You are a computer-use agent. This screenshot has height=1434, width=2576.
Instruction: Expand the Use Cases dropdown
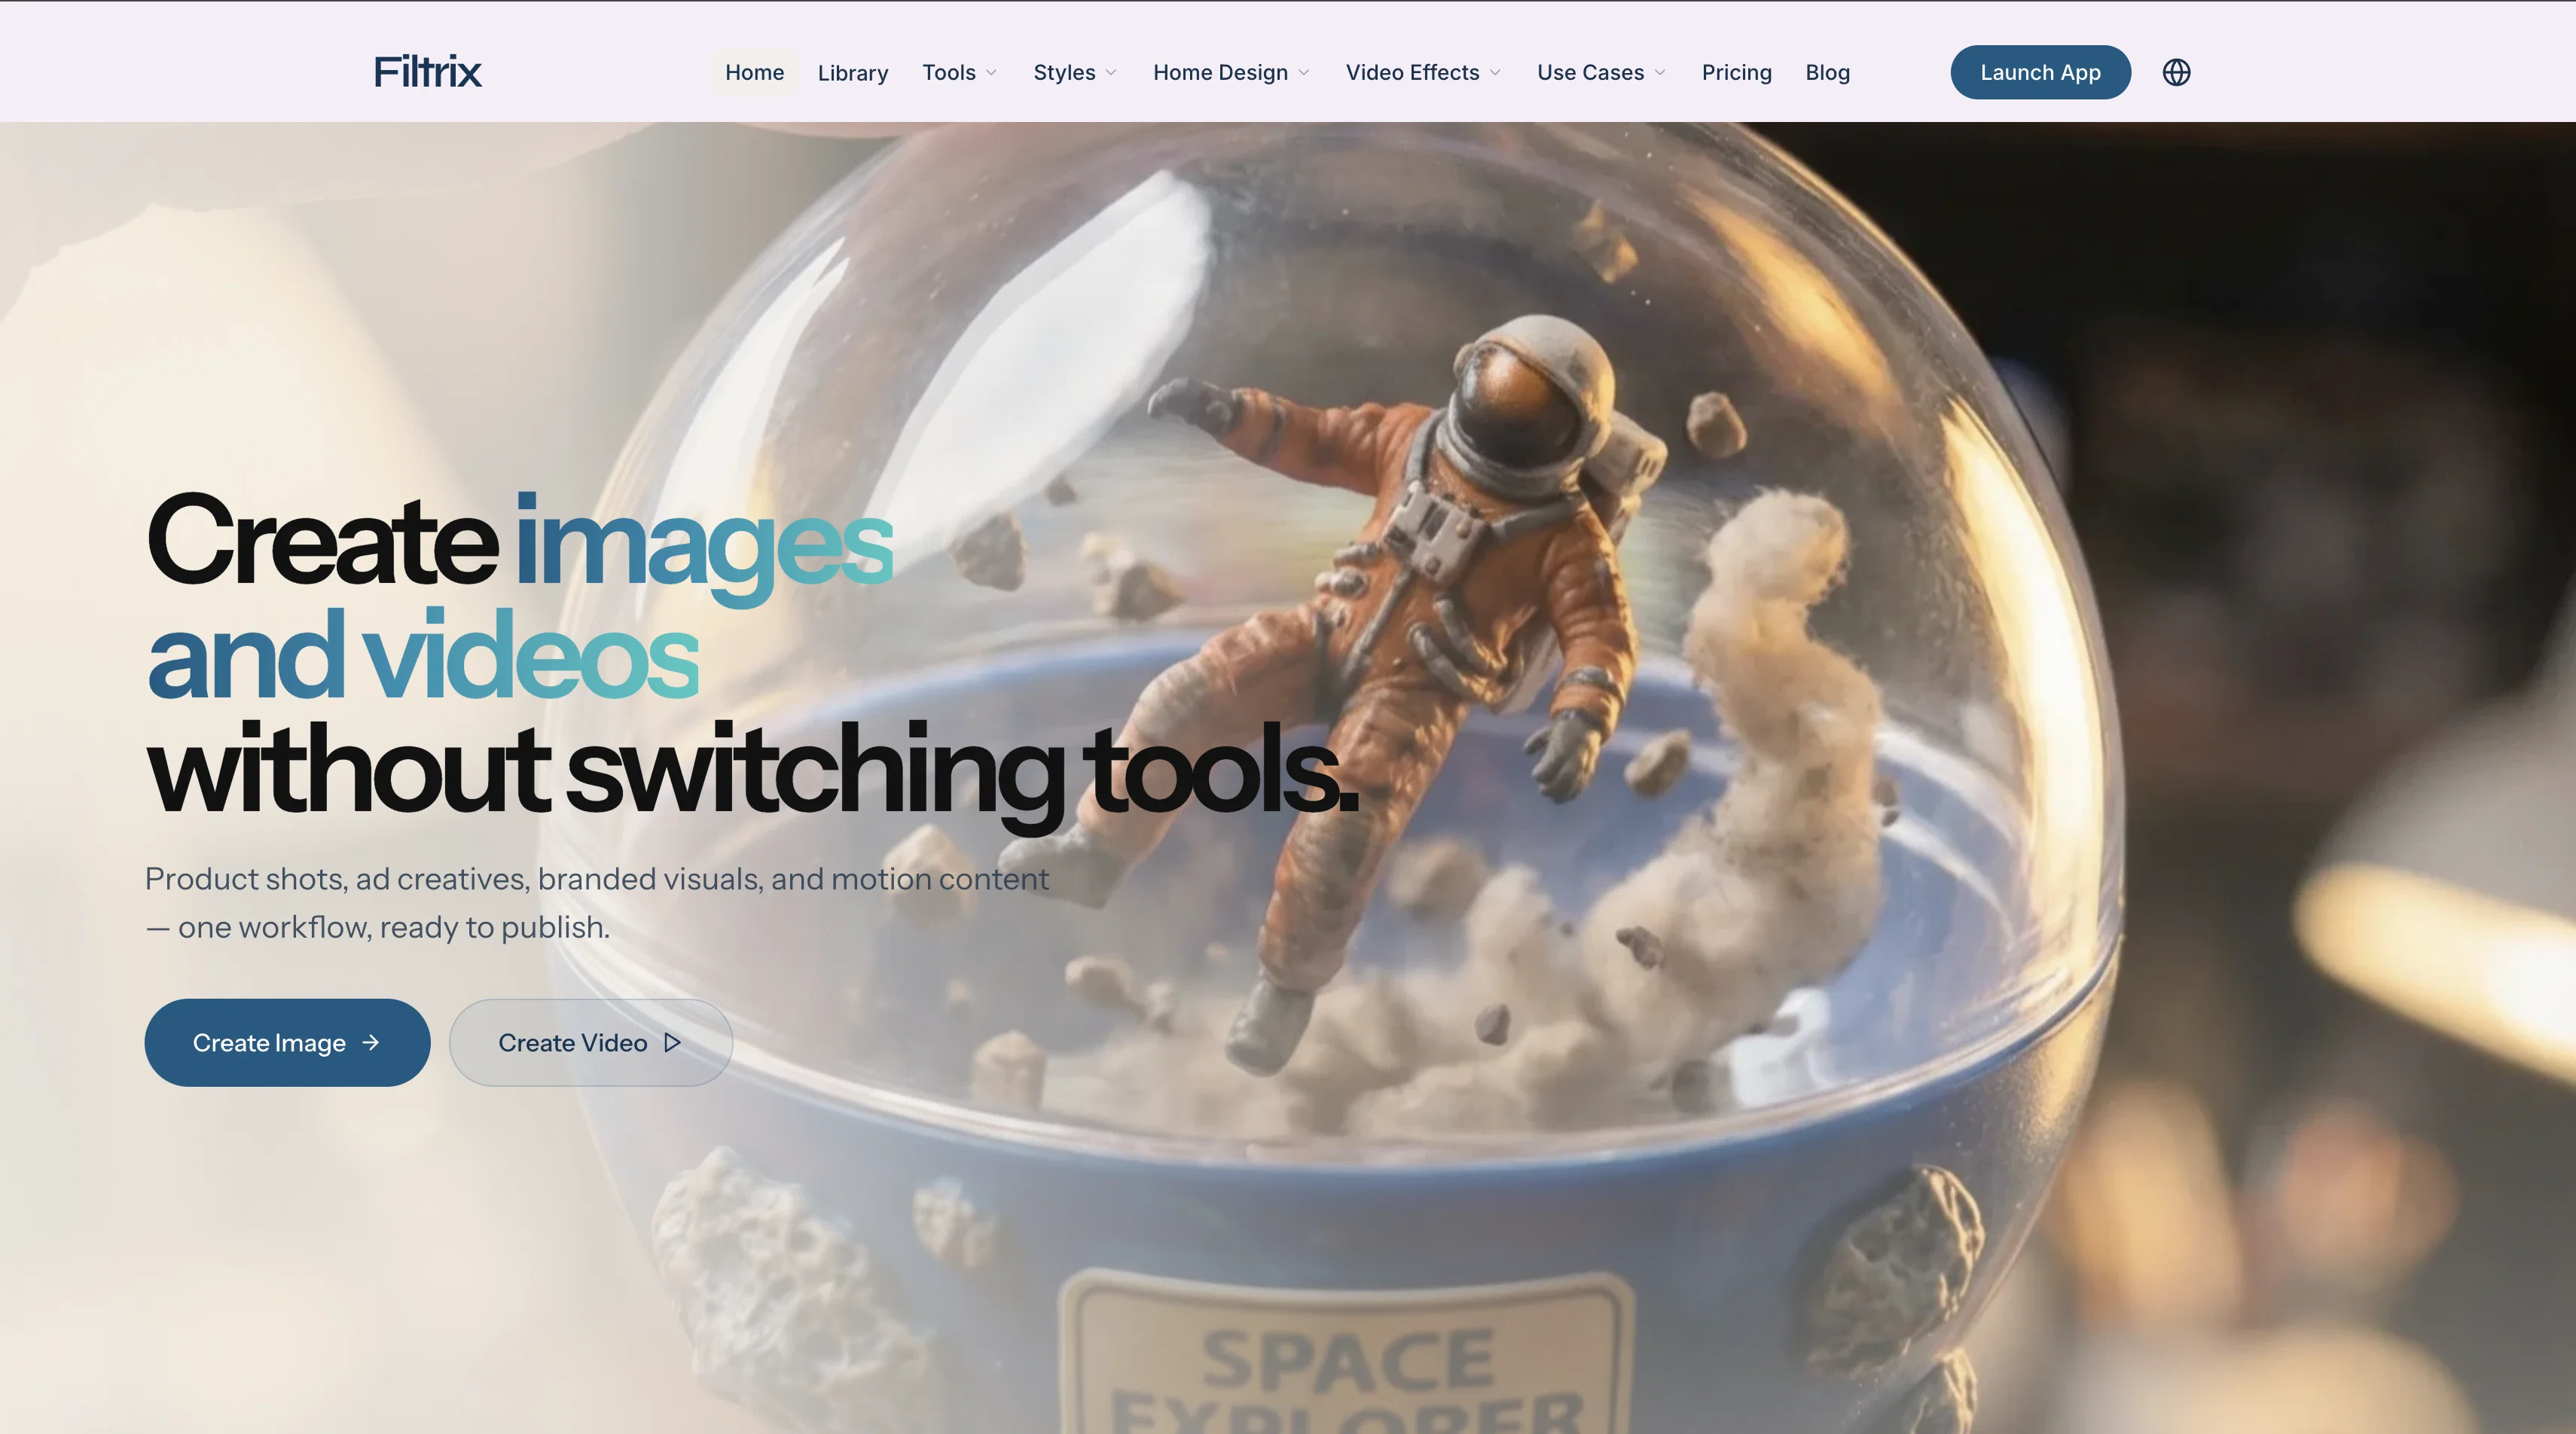tap(1601, 72)
